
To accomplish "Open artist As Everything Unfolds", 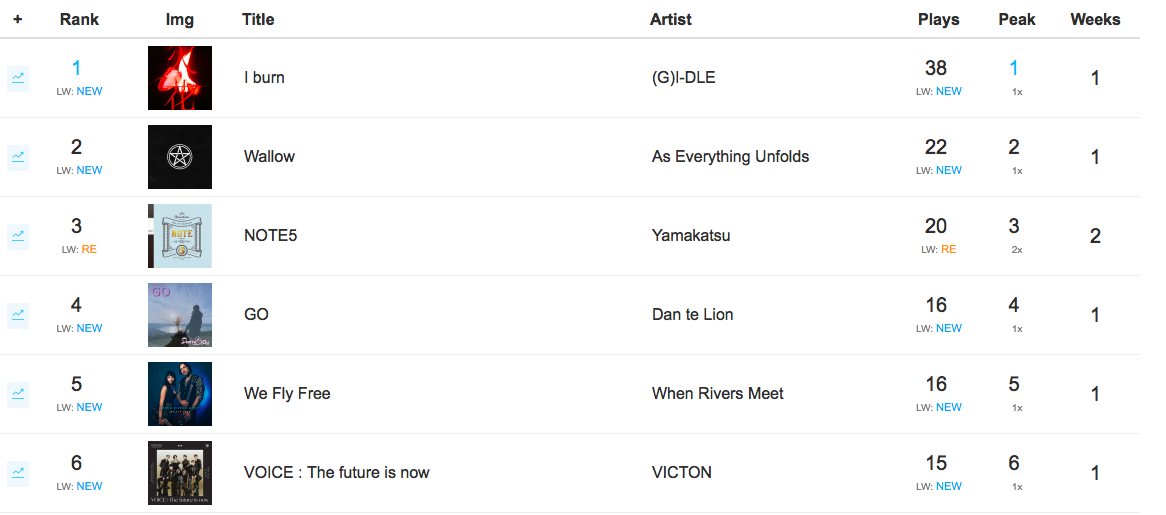I will (730, 157).
